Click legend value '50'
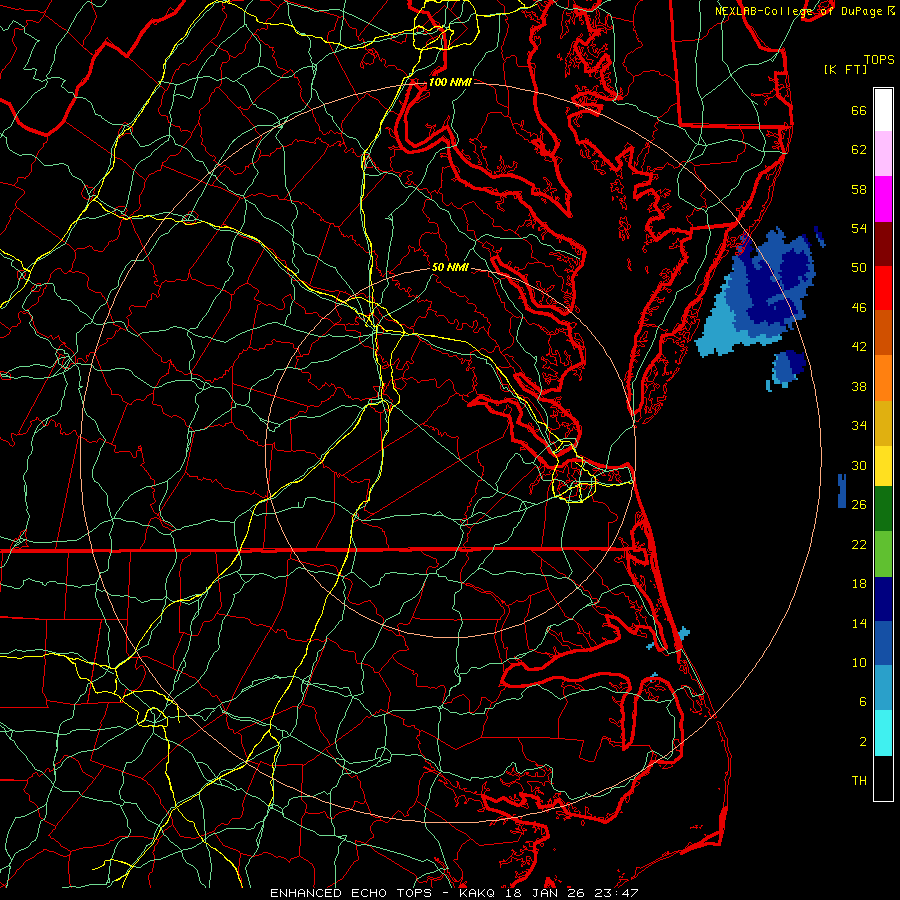The image size is (900, 900). 859,268
